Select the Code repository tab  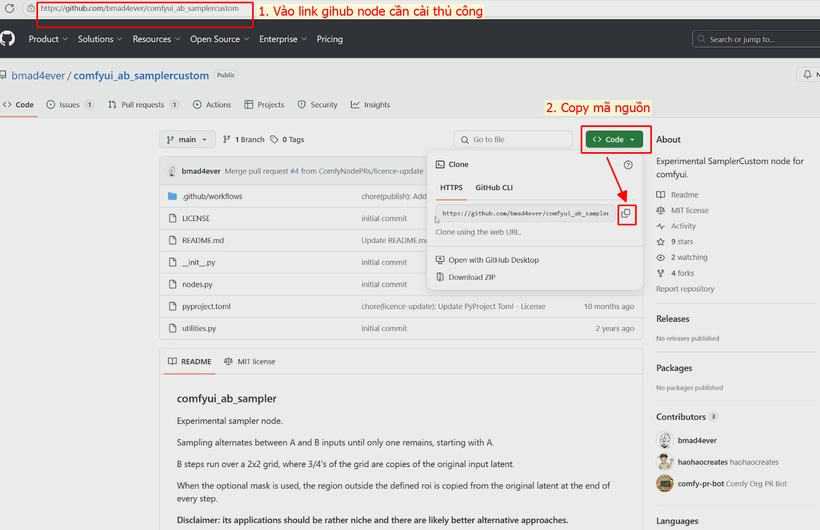point(18,105)
